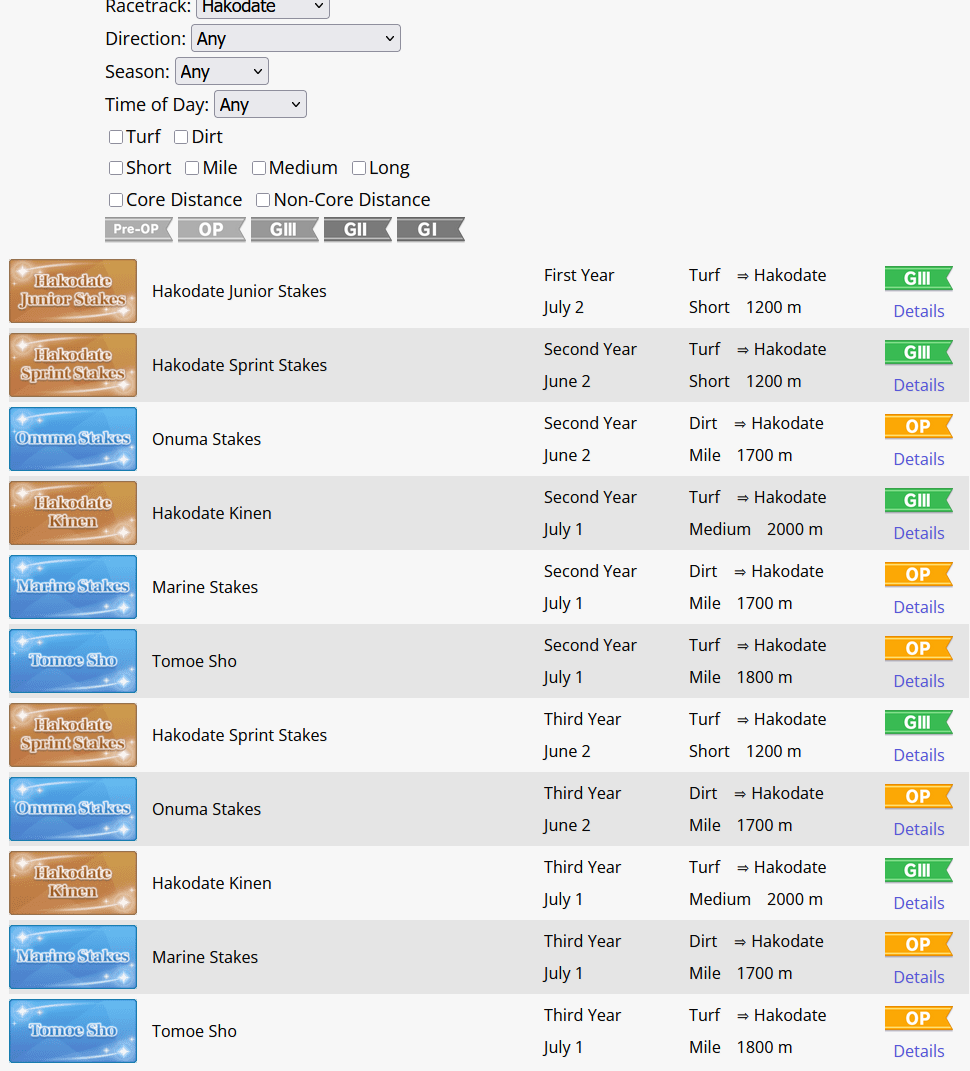Click OP badge on Third Year Marine Stakes
Screen dimensions: 970x1071
[x=919, y=944]
